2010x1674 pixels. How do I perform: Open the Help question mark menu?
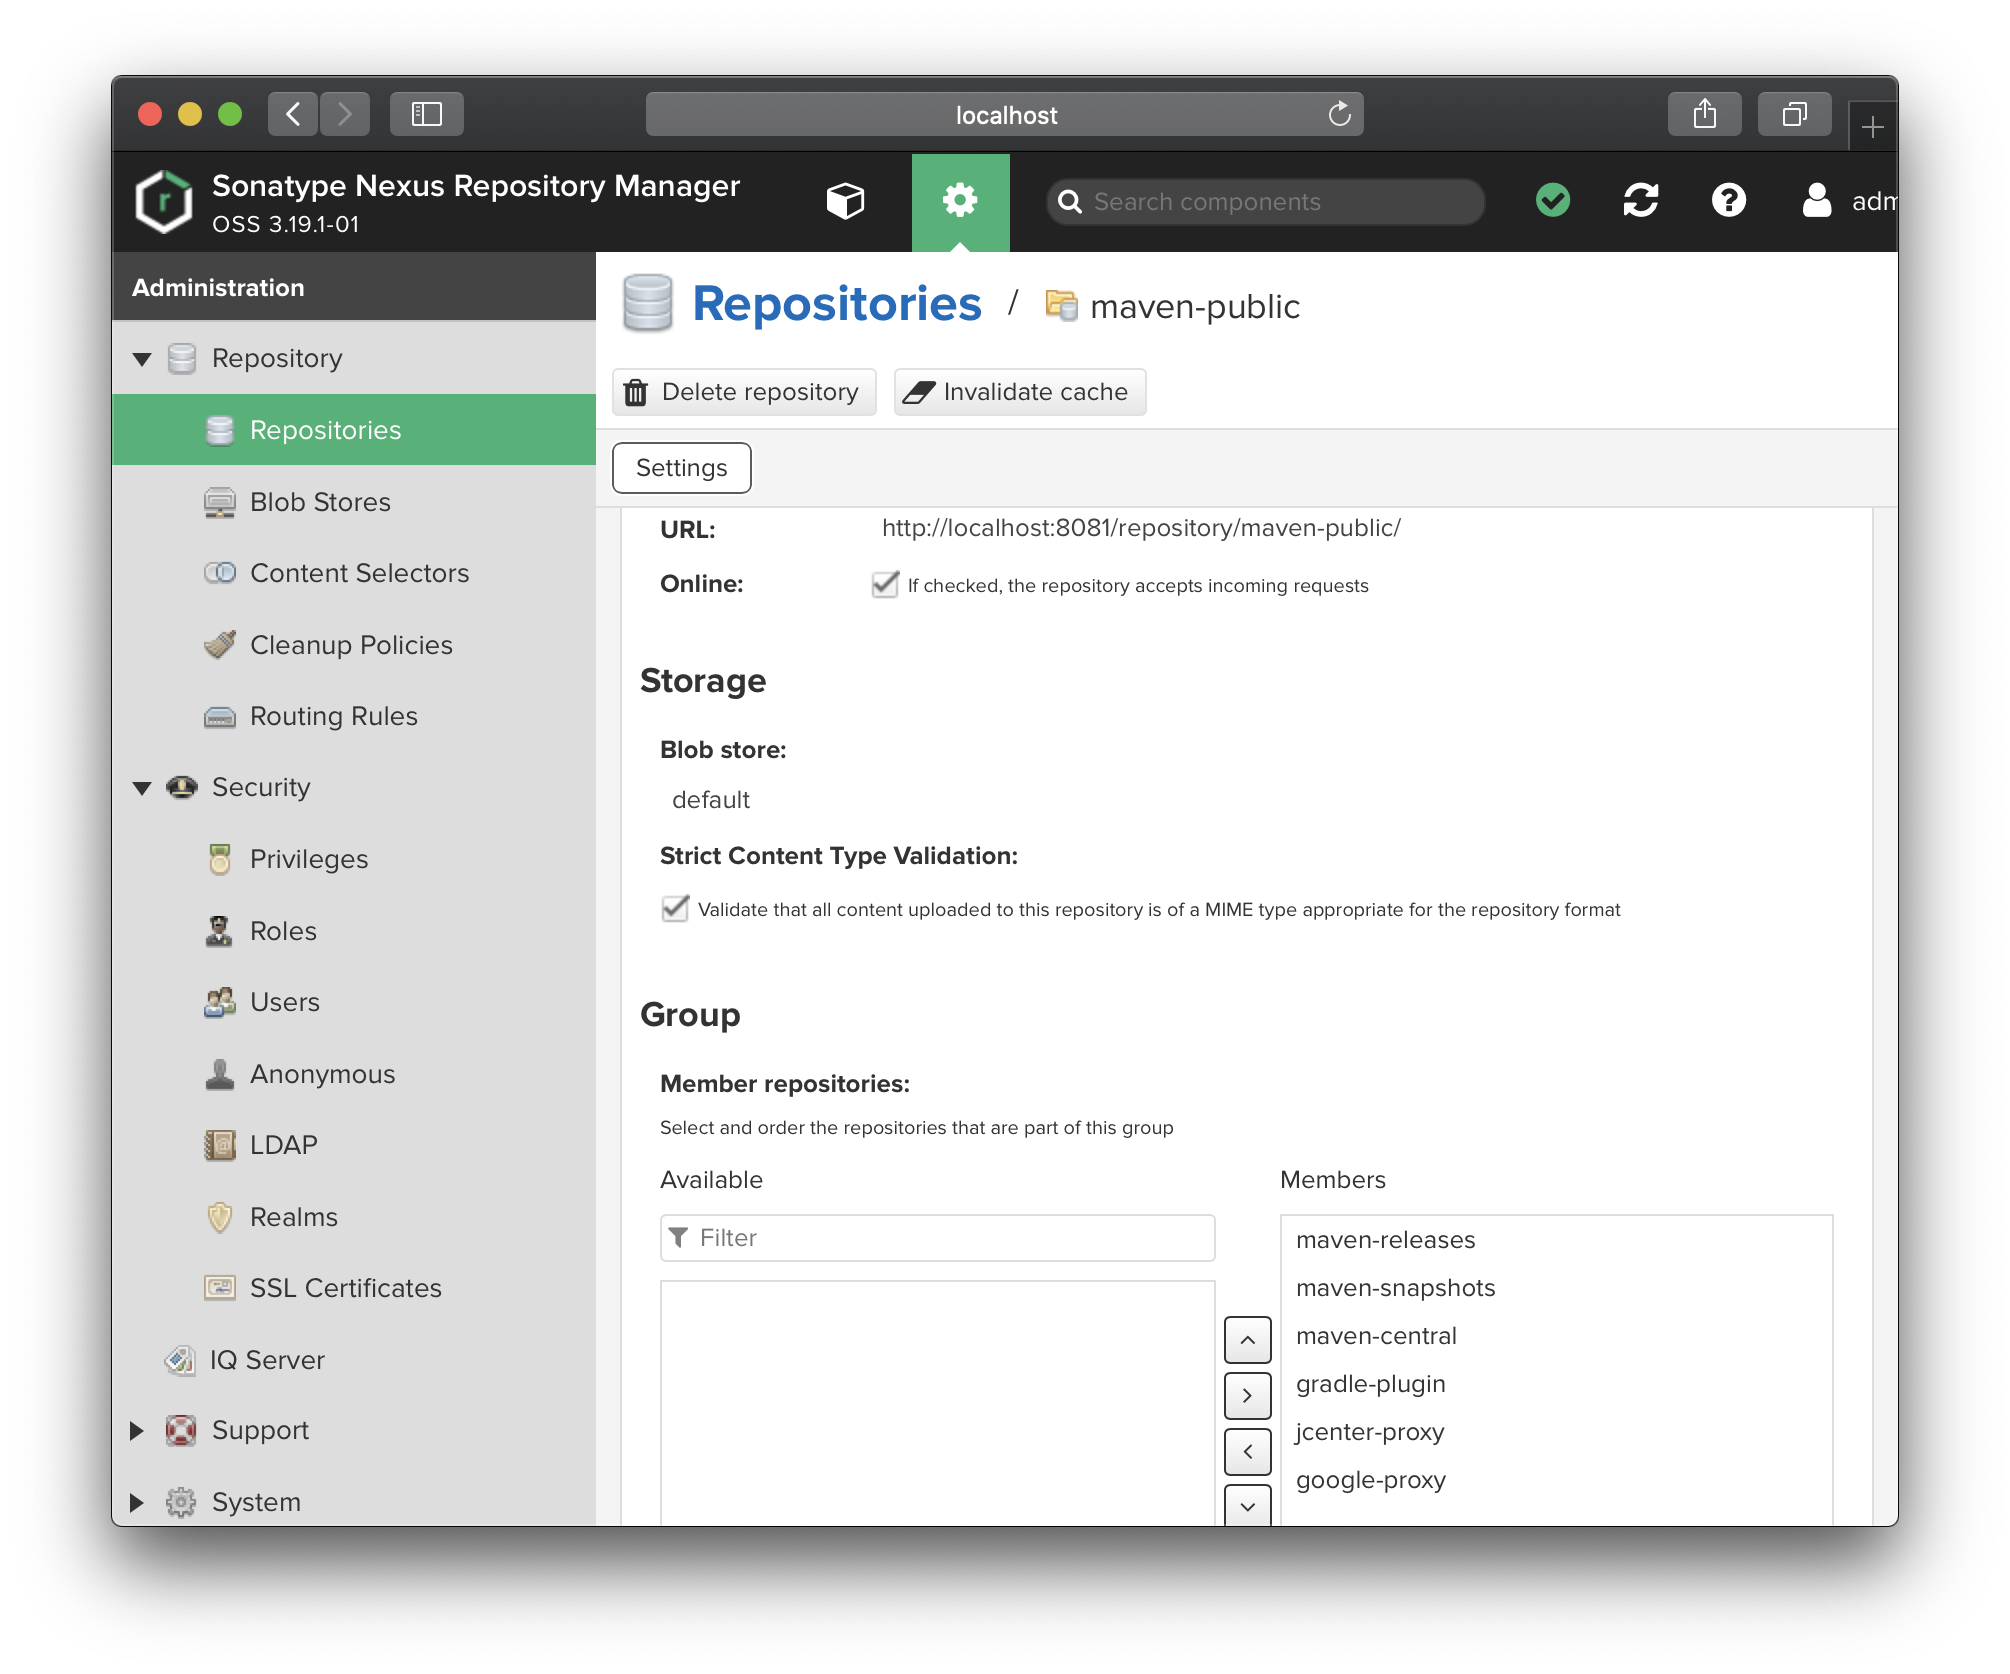[x=1728, y=201]
